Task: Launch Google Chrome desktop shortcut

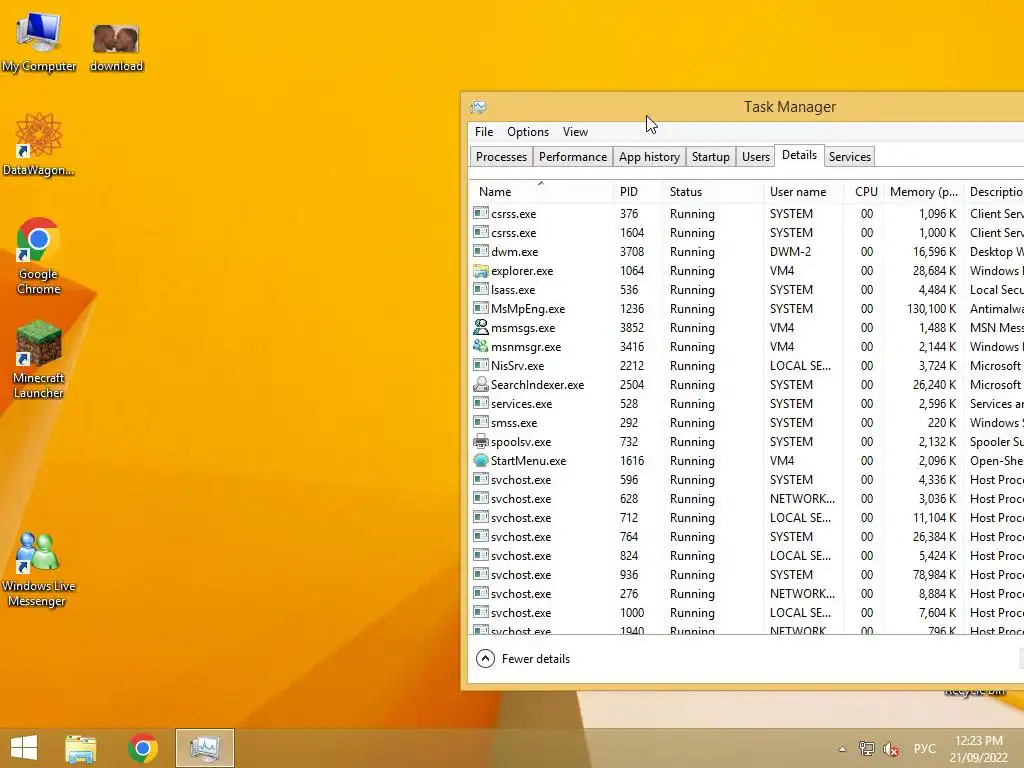Action: [x=39, y=257]
